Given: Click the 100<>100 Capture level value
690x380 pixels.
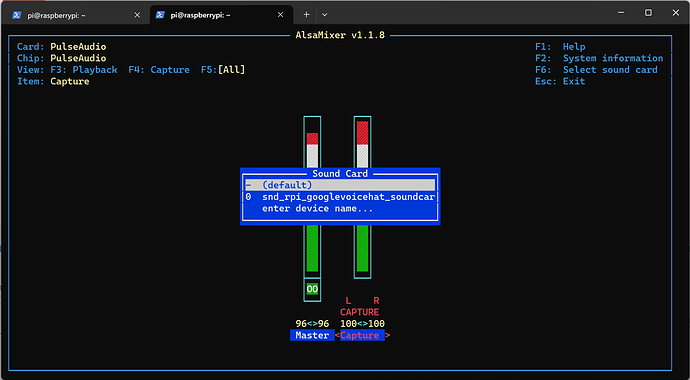Looking at the screenshot, I should click(x=362, y=324).
